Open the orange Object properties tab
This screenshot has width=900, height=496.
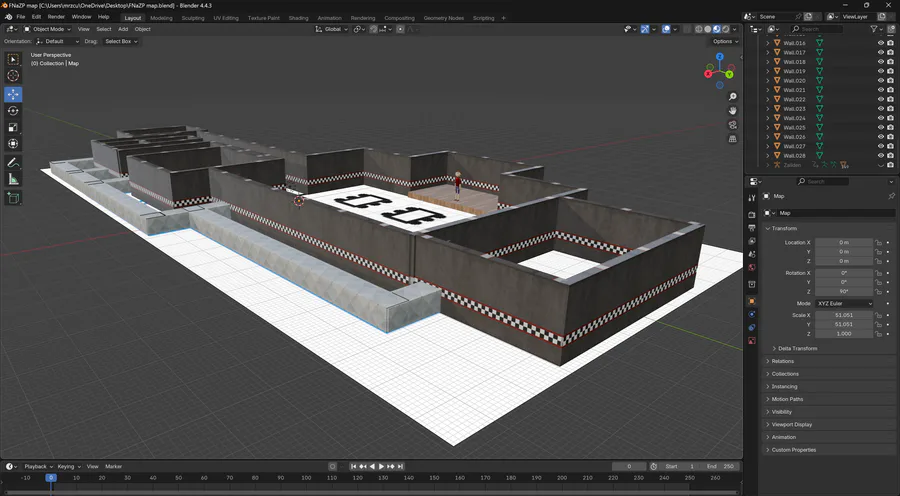click(752, 301)
